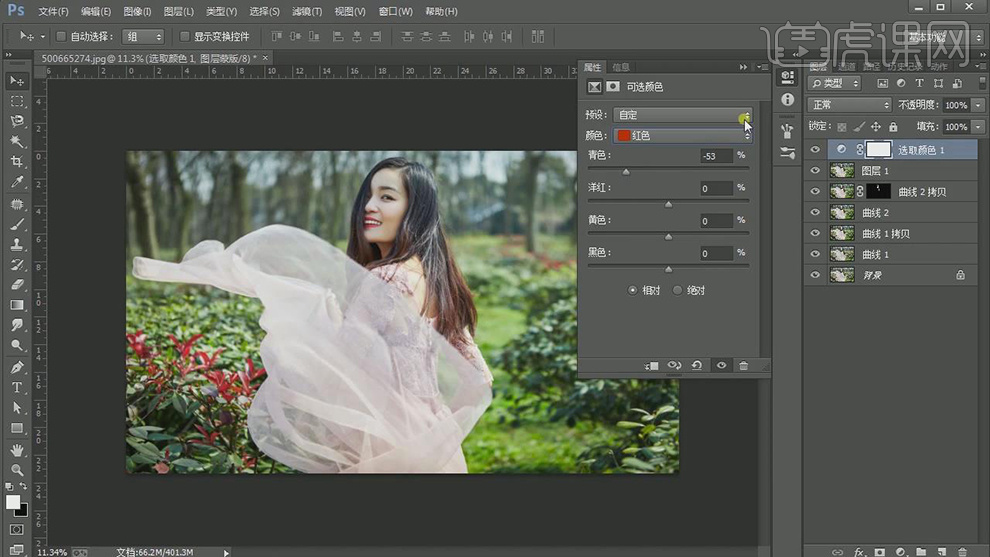Screen dimensions: 990x557
Task: Reset adjustment to defaults icon
Action: coord(697,366)
